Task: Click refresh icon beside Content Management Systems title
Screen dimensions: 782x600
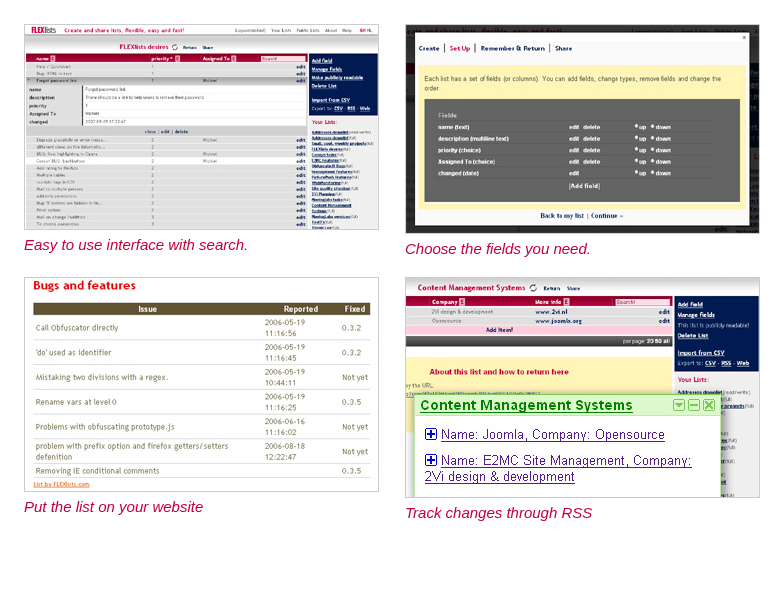Action: coord(533,288)
